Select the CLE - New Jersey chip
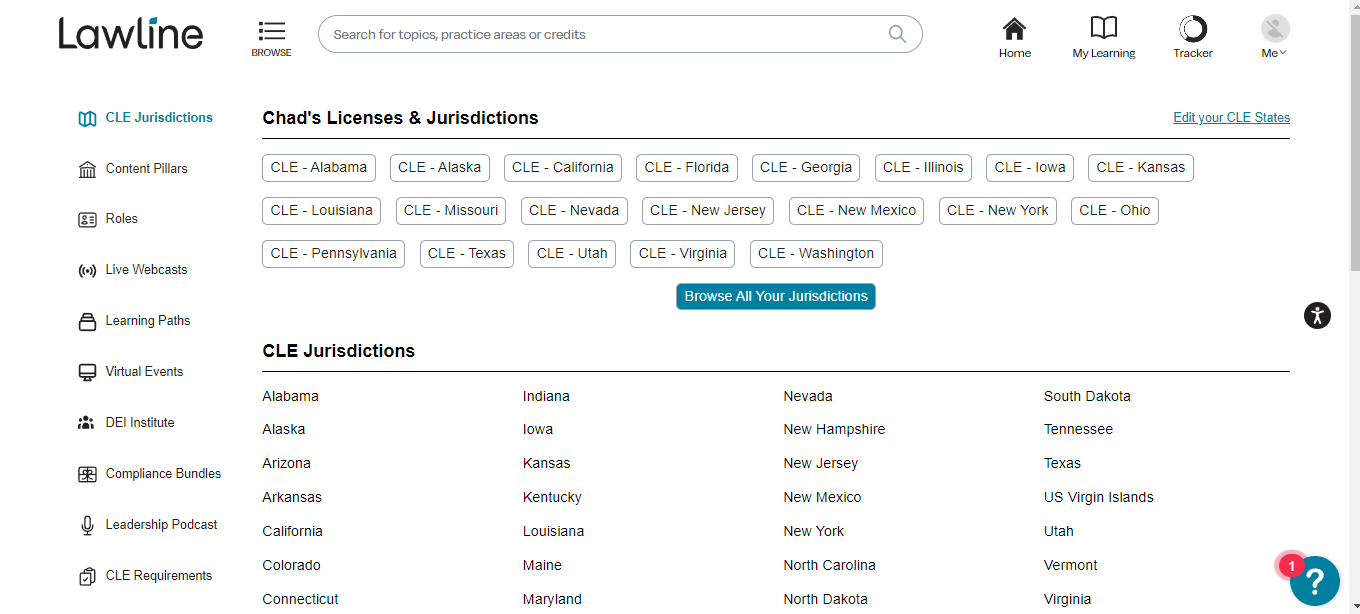1360x614 pixels. 708,211
